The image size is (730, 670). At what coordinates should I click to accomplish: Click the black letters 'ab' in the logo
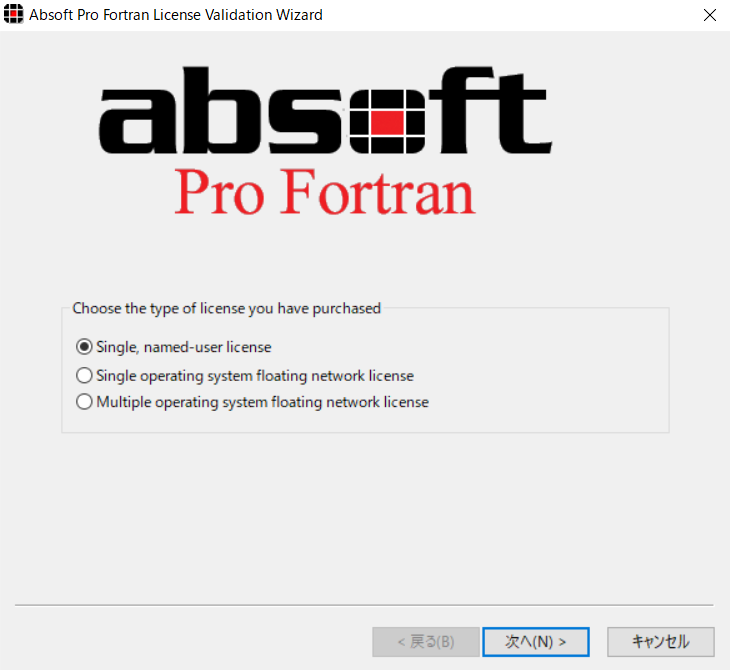pyautogui.click(x=183, y=110)
